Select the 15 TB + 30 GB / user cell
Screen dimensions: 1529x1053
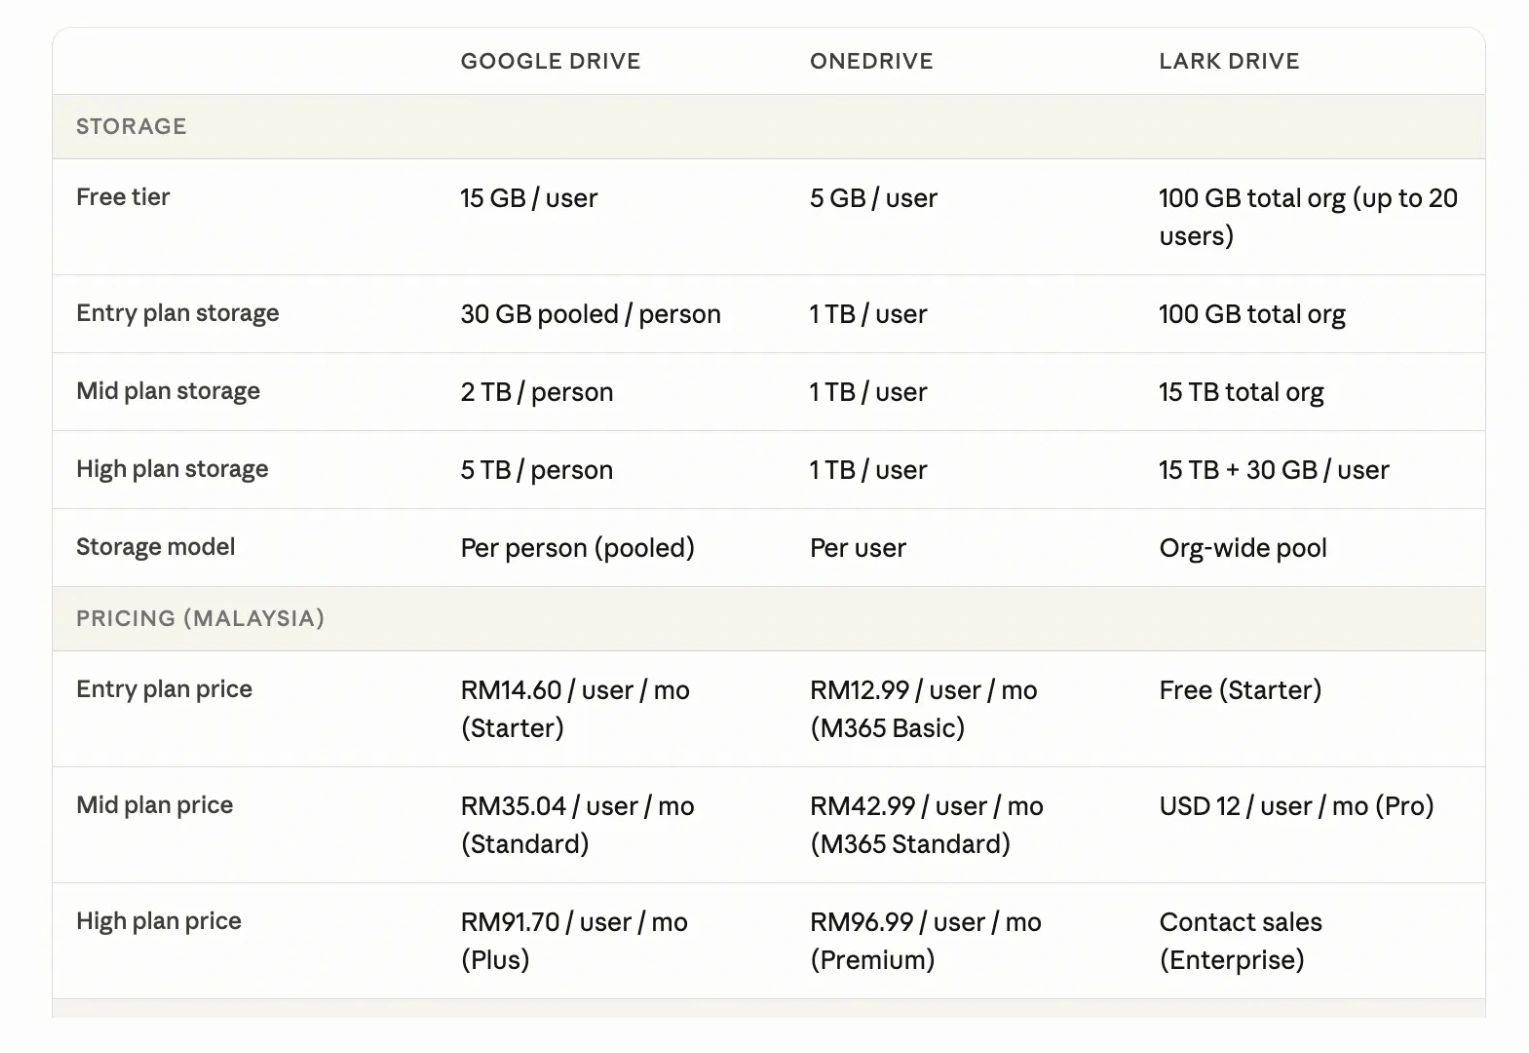coord(1274,470)
